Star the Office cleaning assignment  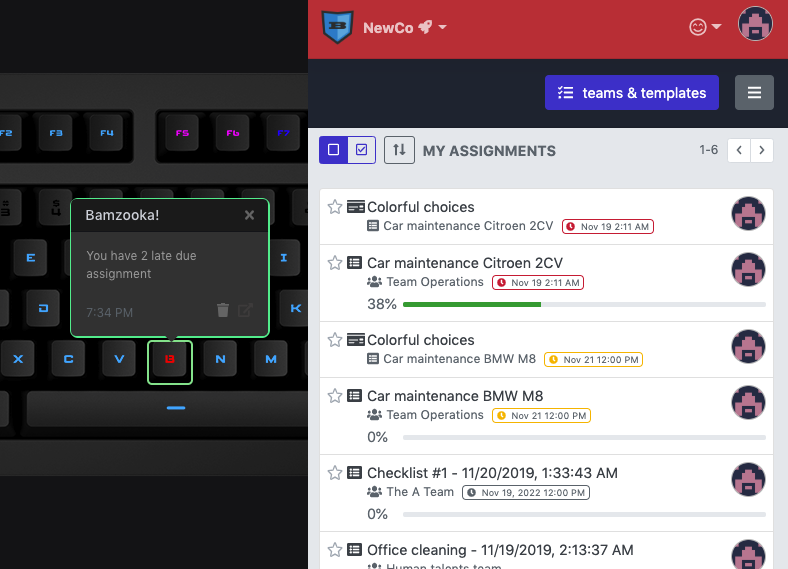(335, 550)
